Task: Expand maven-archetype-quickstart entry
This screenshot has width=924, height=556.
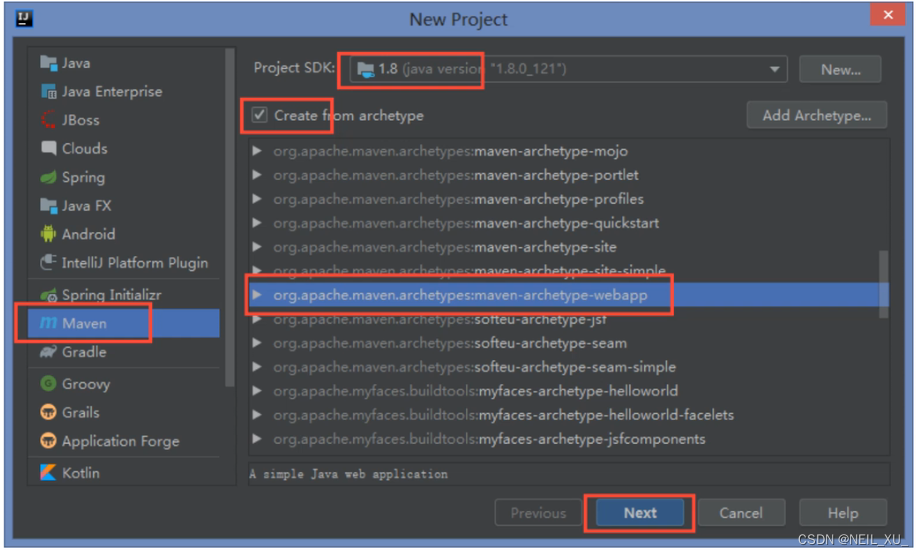Action: click(x=257, y=223)
